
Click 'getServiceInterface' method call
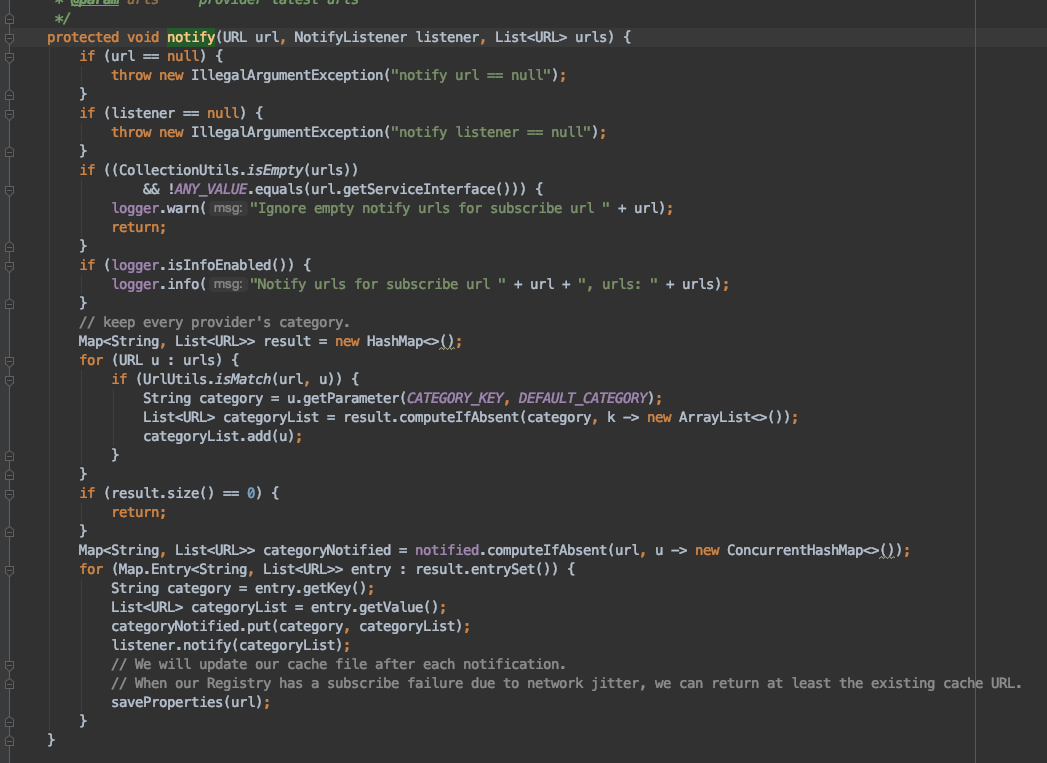click(419, 190)
